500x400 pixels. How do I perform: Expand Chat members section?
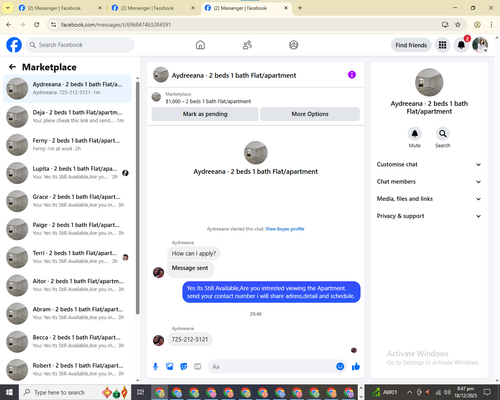429,182
